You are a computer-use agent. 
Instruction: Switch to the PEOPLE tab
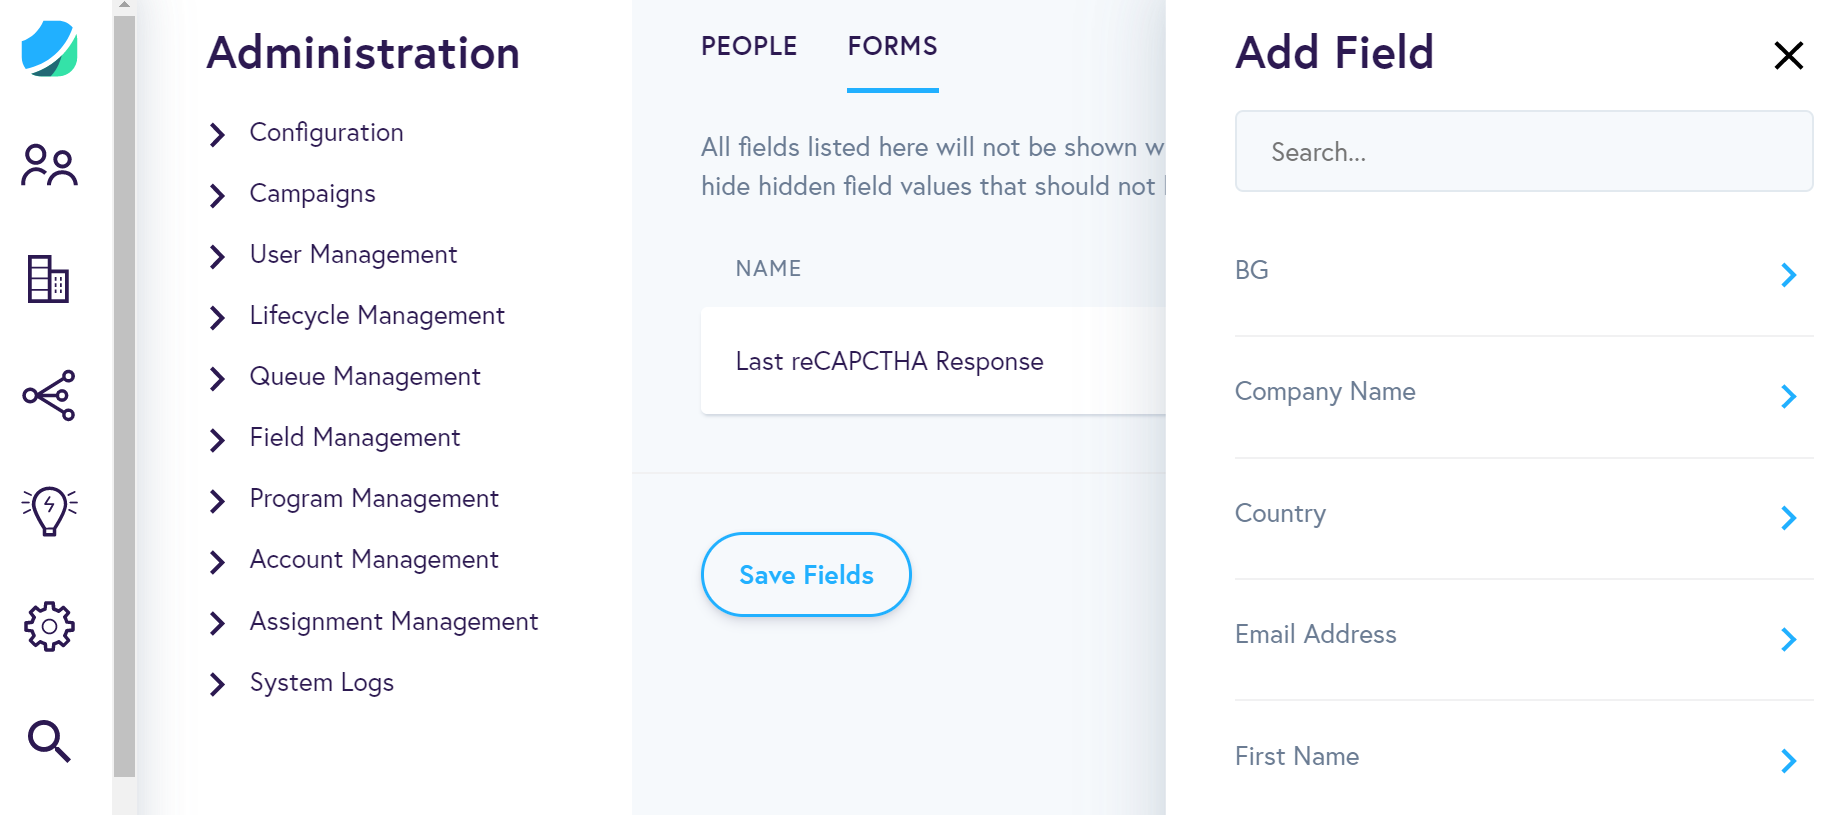(x=749, y=46)
